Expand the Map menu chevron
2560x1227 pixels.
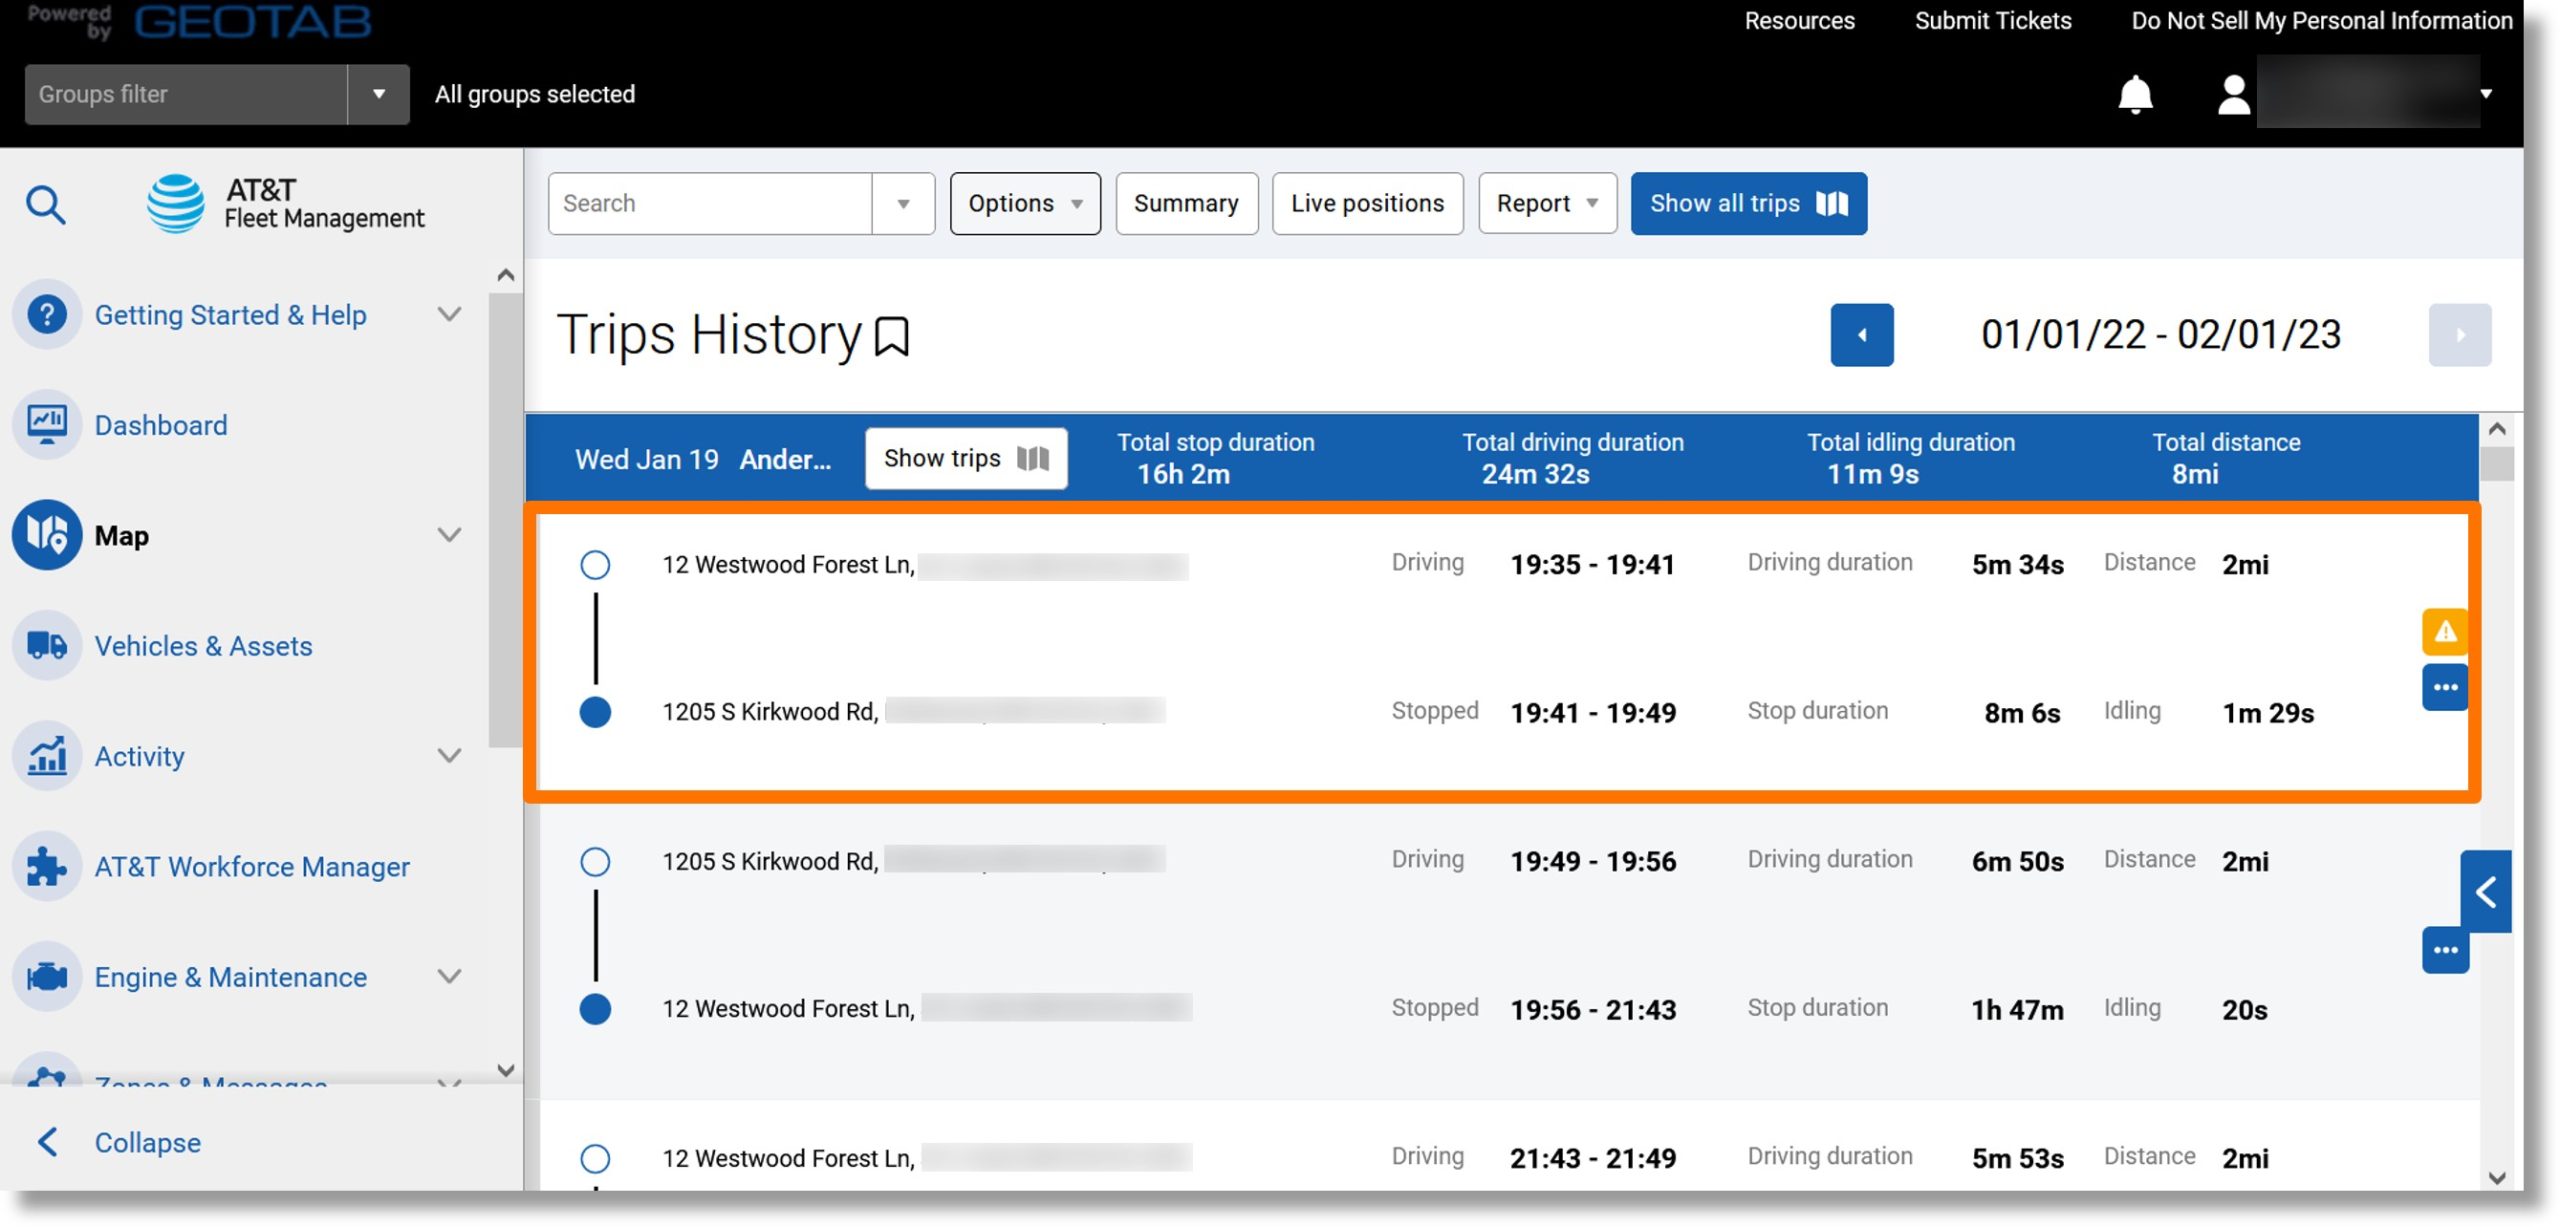[450, 535]
